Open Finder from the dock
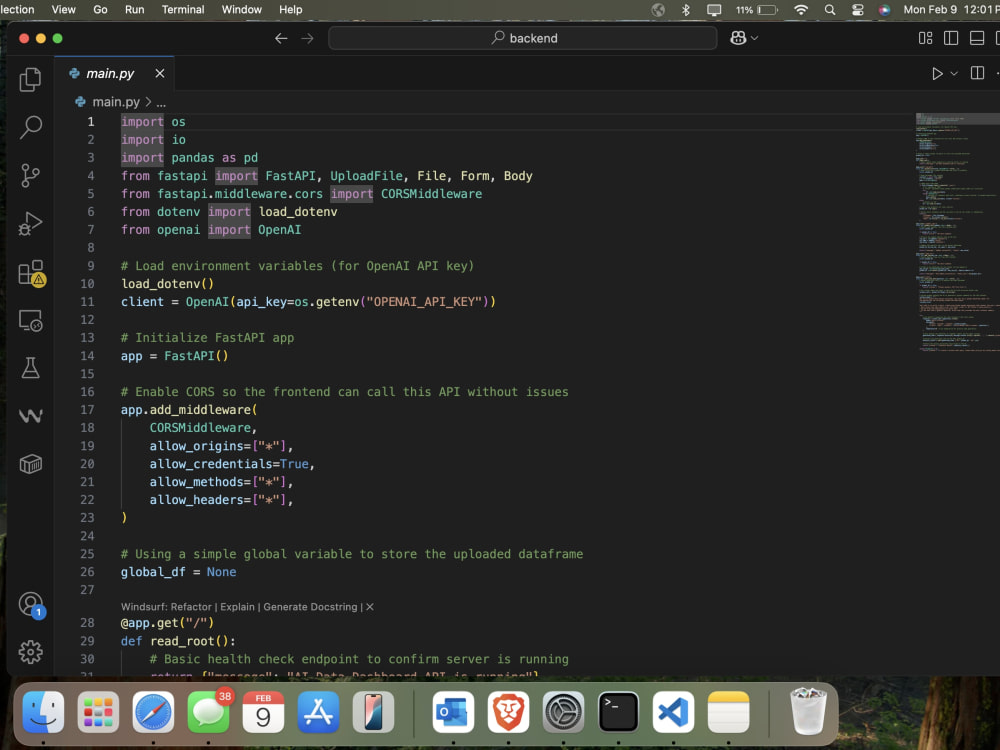Image resolution: width=1000 pixels, height=750 pixels. click(43, 712)
